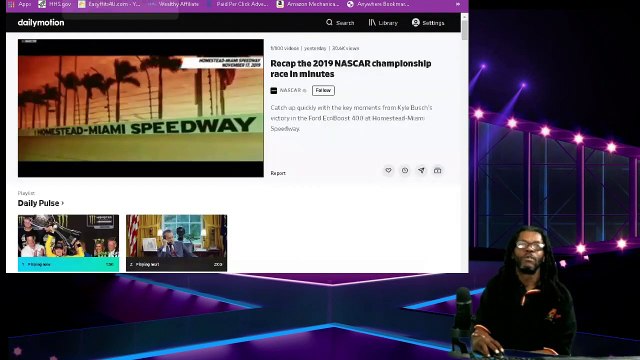Click the Report link
The height and width of the screenshot is (360, 640).
pyautogui.click(x=278, y=173)
